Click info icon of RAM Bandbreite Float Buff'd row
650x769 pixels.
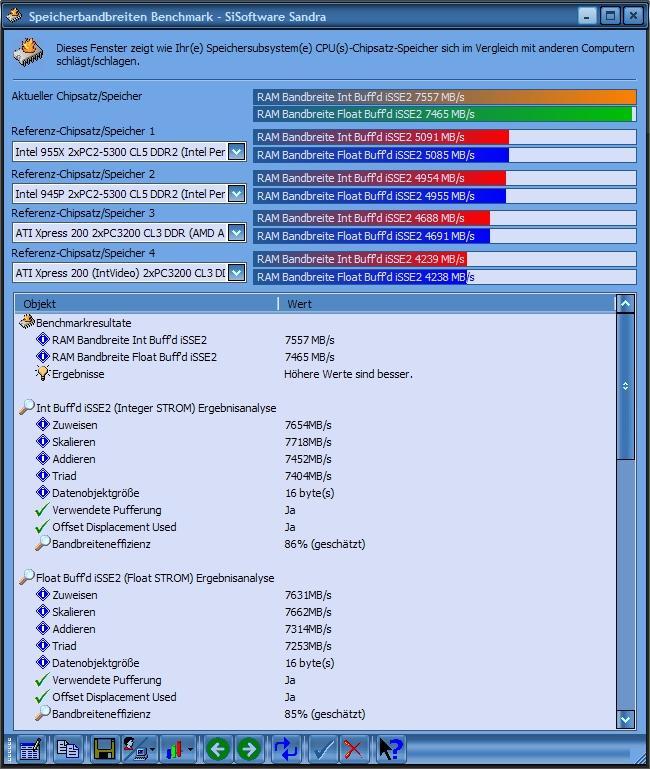pos(43,357)
